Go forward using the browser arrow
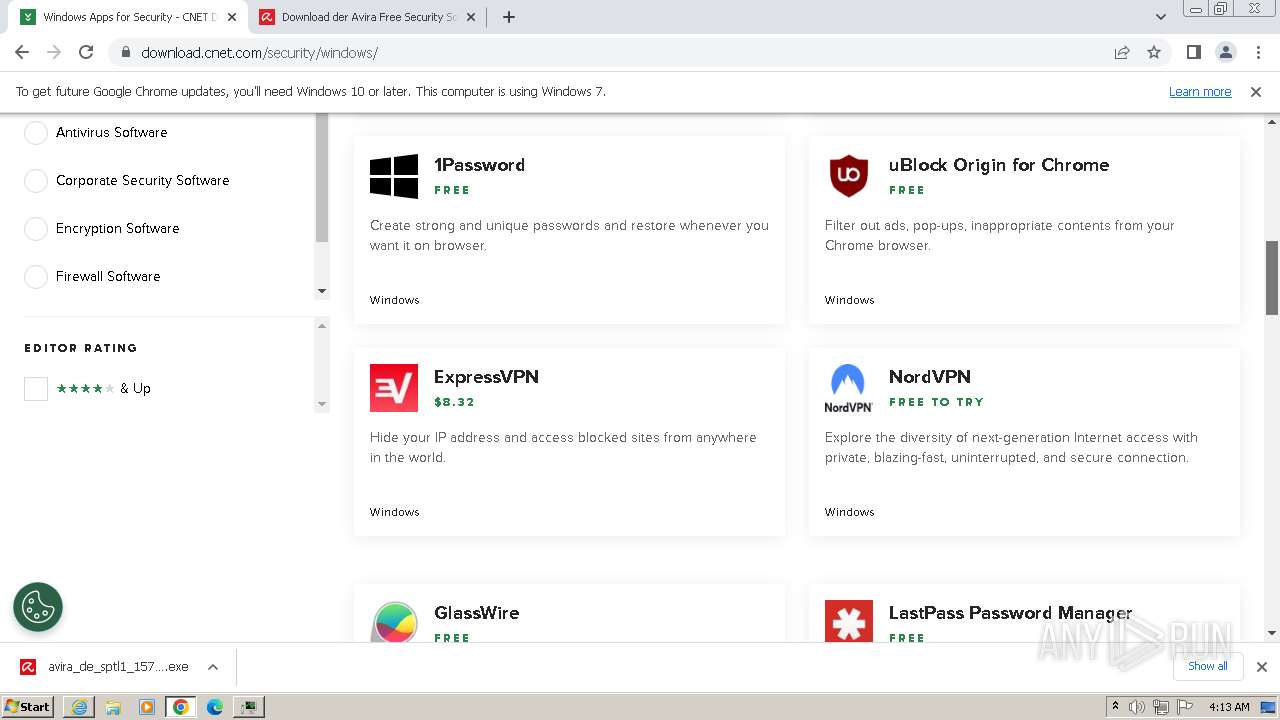Image resolution: width=1280 pixels, height=720 pixels. tap(54, 53)
